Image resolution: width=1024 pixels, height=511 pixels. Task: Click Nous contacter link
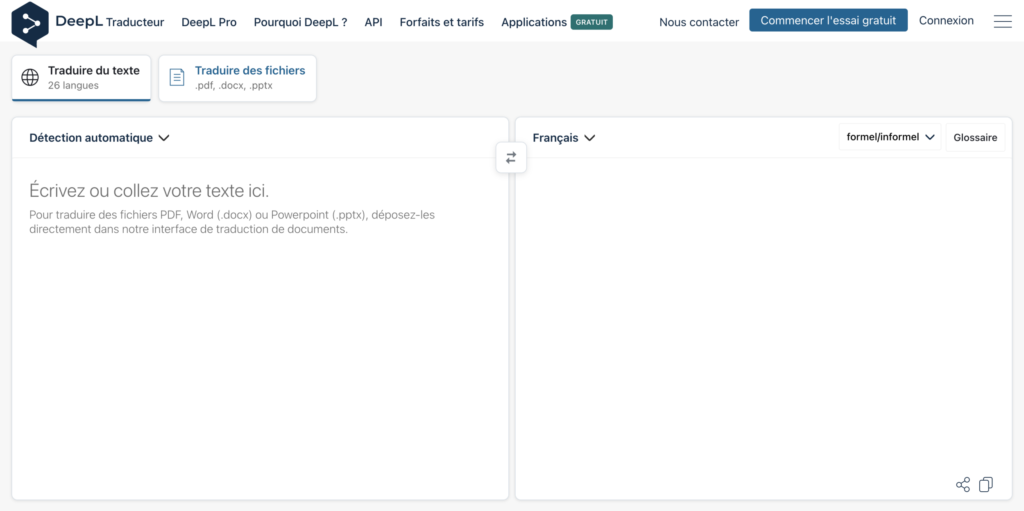click(x=699, y=22)
